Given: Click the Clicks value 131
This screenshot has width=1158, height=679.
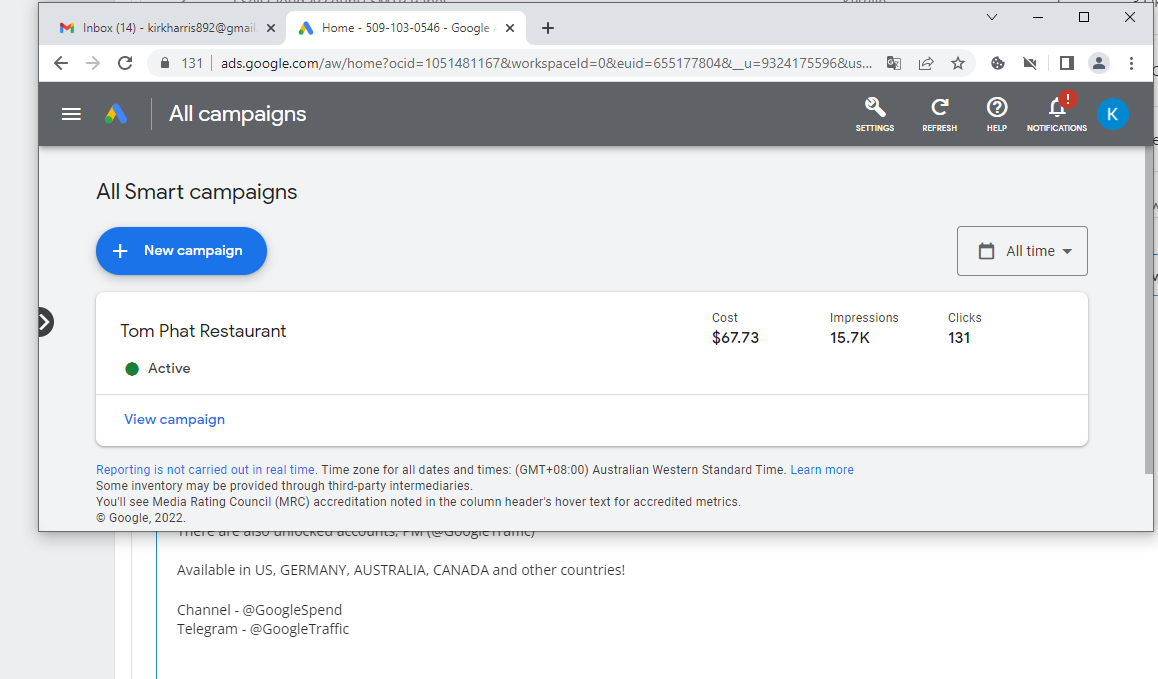Looking at the screenshot, I should 959,338.
